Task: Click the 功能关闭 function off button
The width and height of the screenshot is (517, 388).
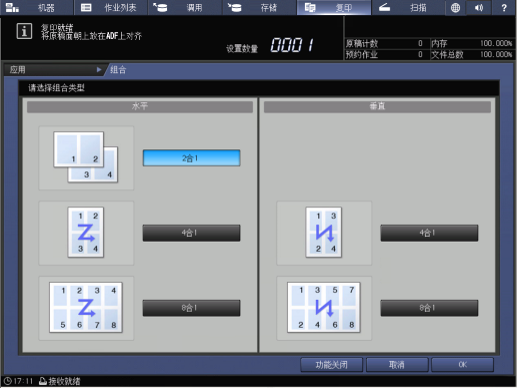Action: click(x=331, y=365)
